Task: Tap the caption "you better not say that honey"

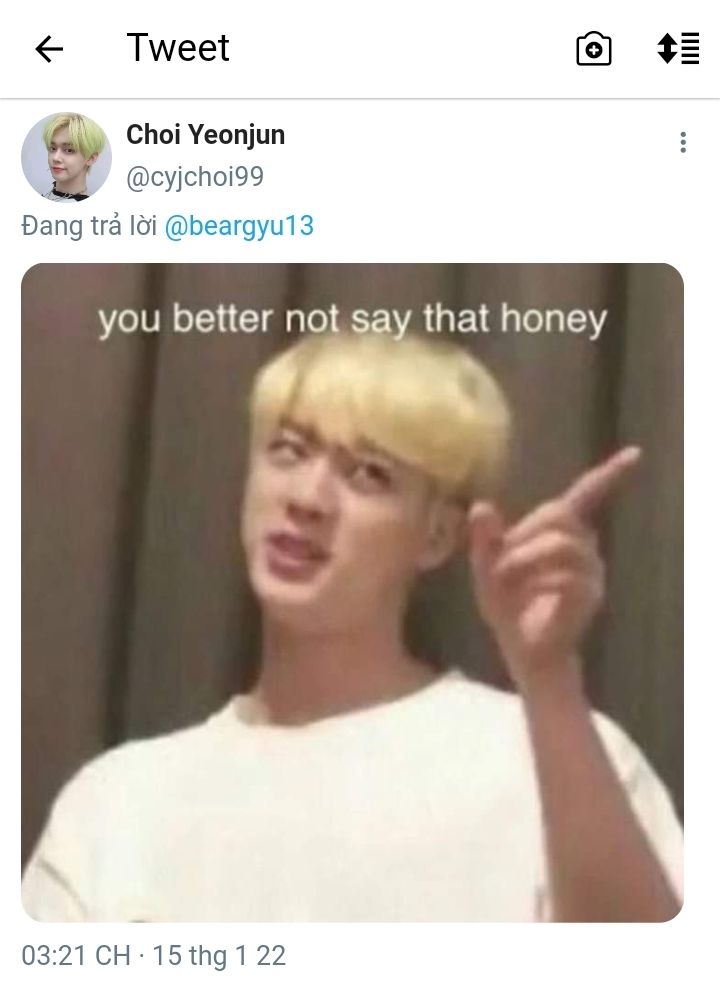Action: (352, 319)
